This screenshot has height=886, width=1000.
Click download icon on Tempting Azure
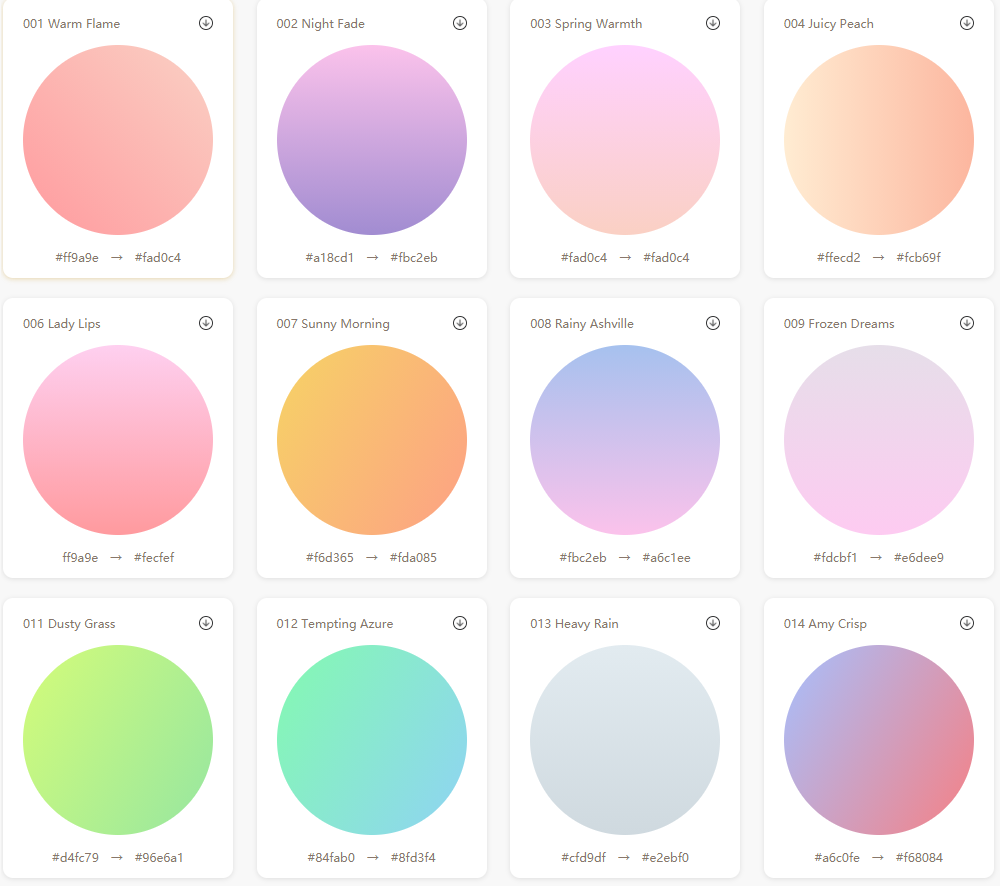pyautogui.click(x=460, y=623)
